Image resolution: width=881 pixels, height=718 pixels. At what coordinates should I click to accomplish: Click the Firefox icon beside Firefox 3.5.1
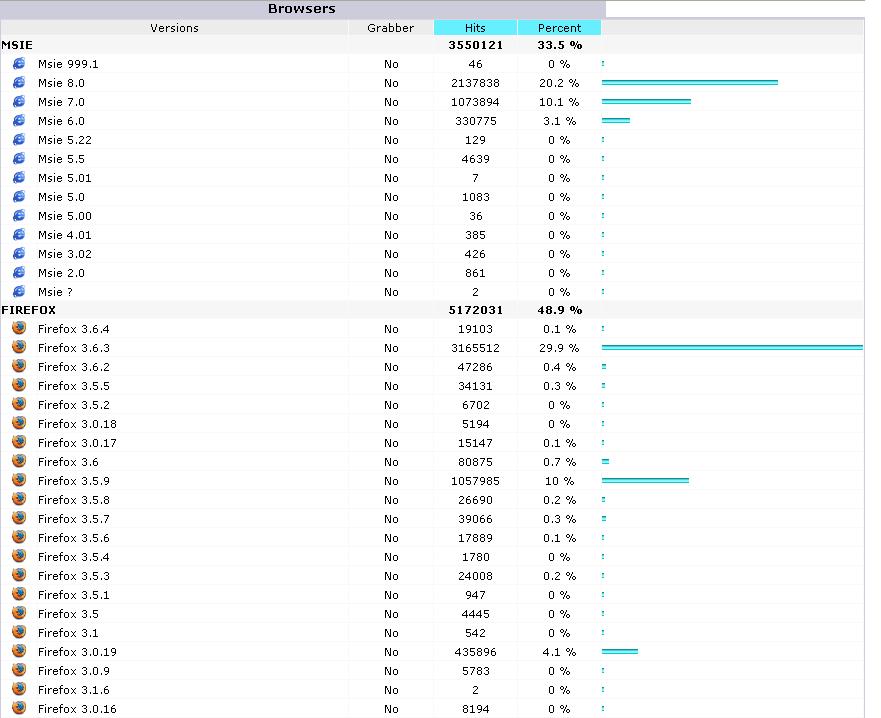[x=19, y=594]
